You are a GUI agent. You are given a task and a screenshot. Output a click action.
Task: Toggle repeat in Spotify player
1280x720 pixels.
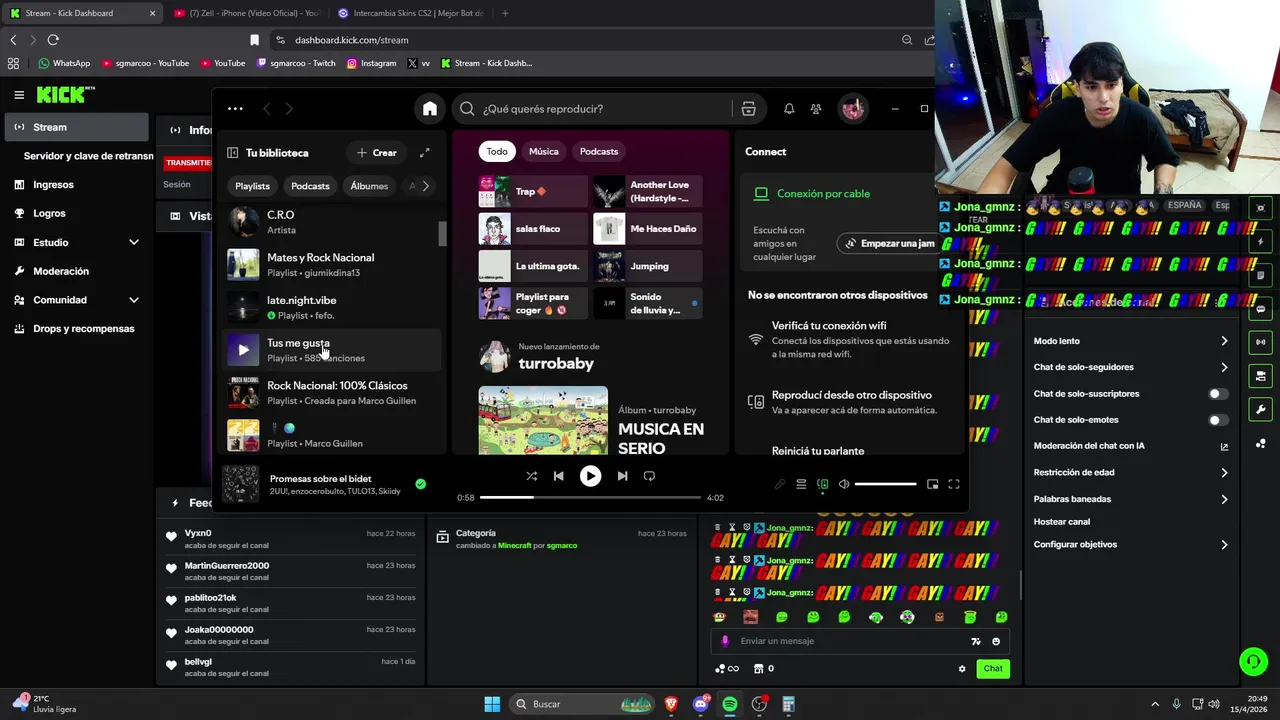tap(649, 476)
